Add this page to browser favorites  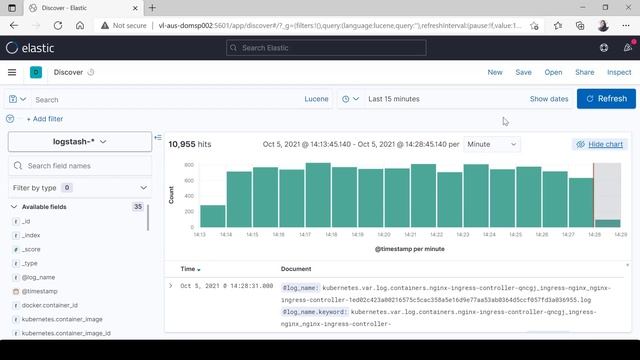534,26
